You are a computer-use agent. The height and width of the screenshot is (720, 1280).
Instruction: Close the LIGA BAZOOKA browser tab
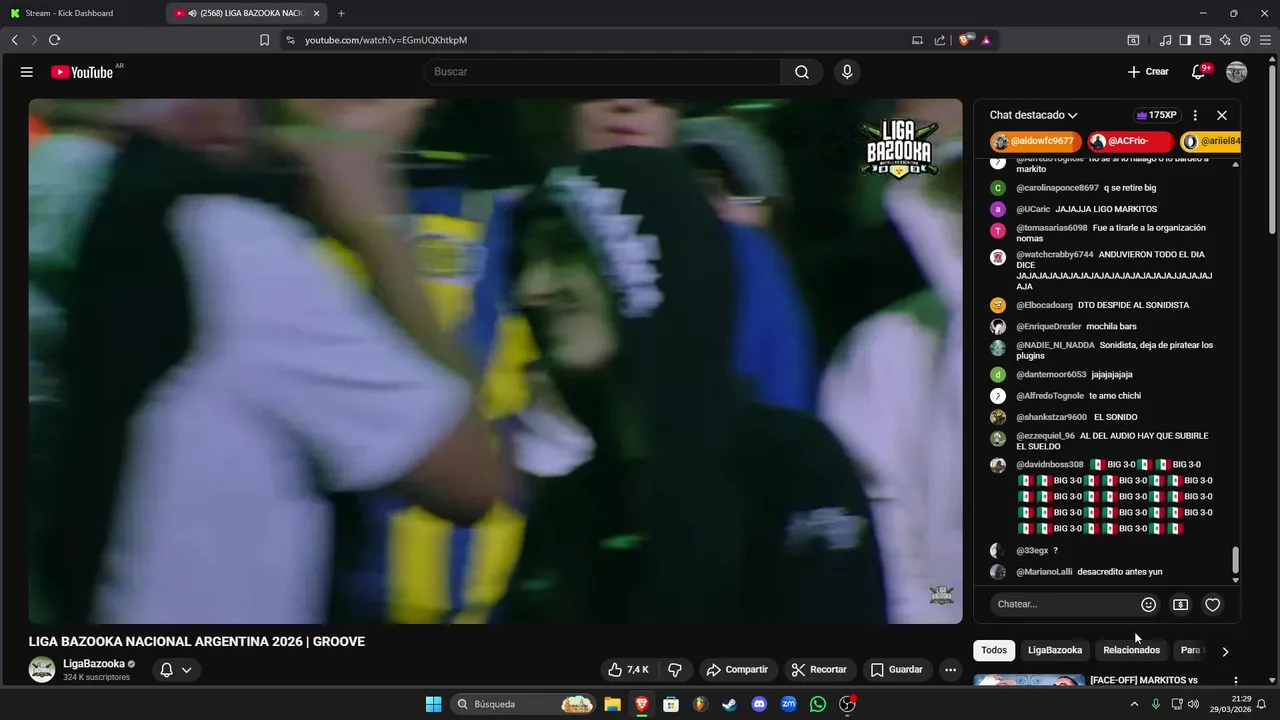[x=317, y=13]
